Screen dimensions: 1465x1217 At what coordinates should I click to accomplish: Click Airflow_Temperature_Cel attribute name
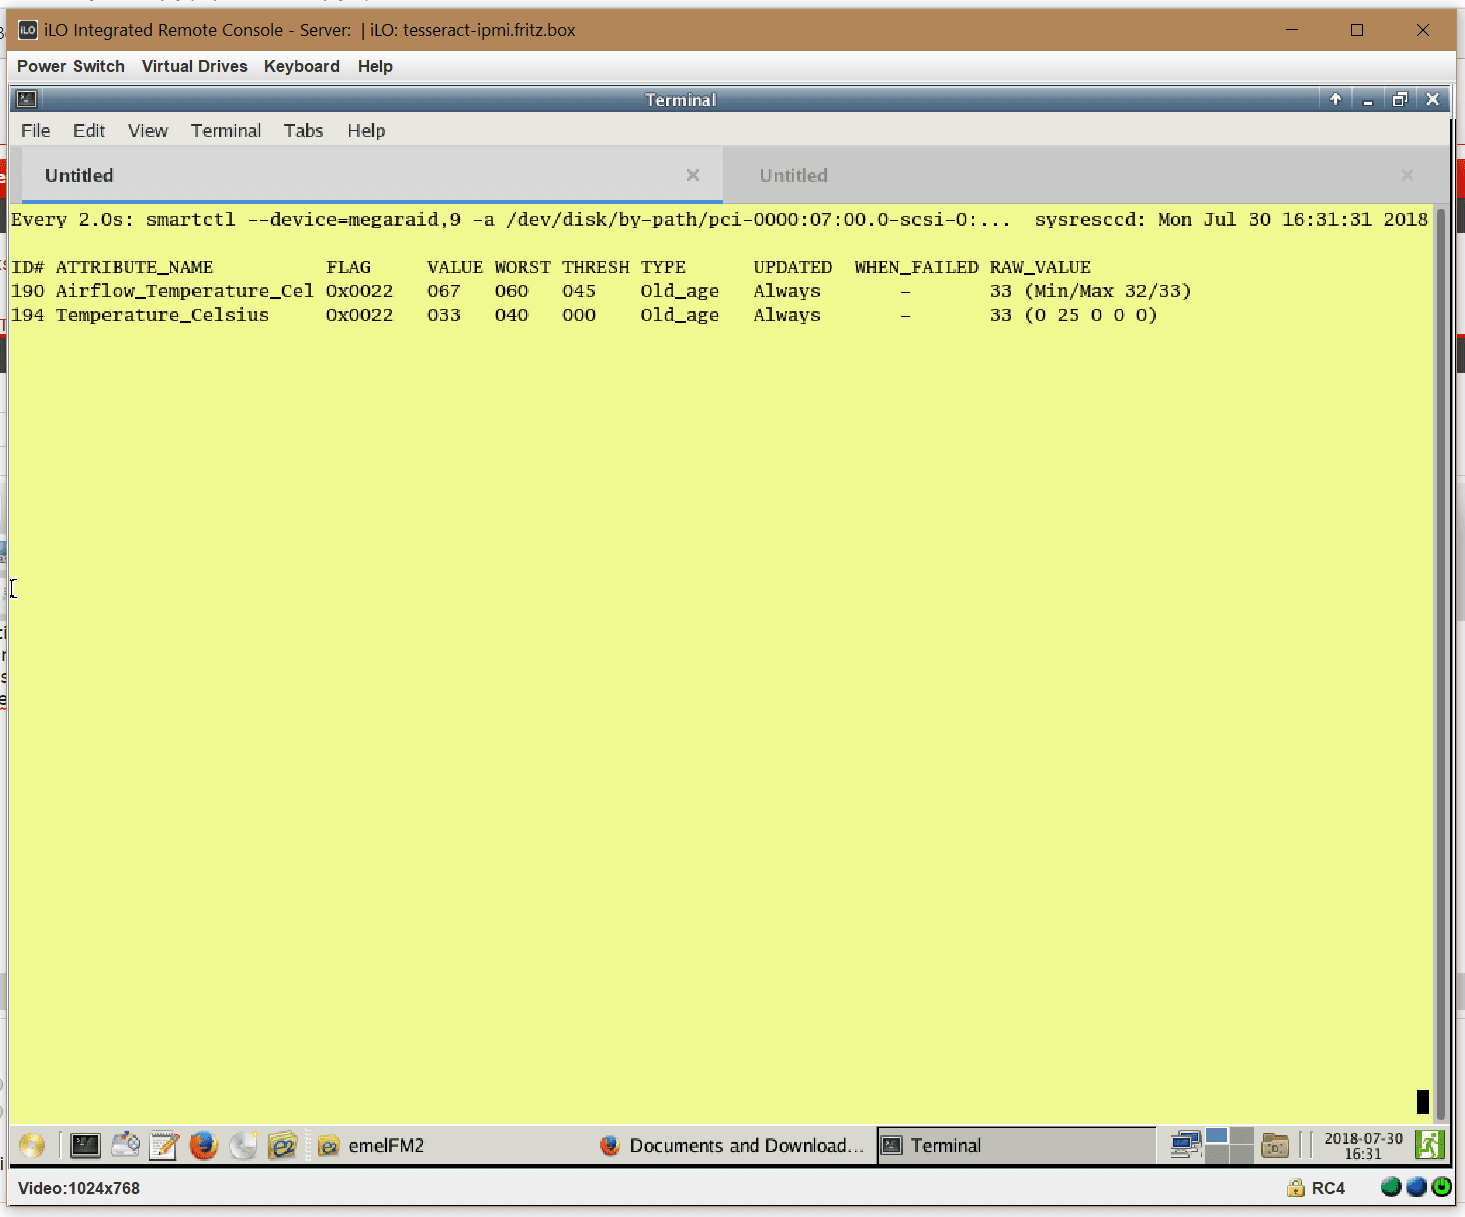point(184,291)
